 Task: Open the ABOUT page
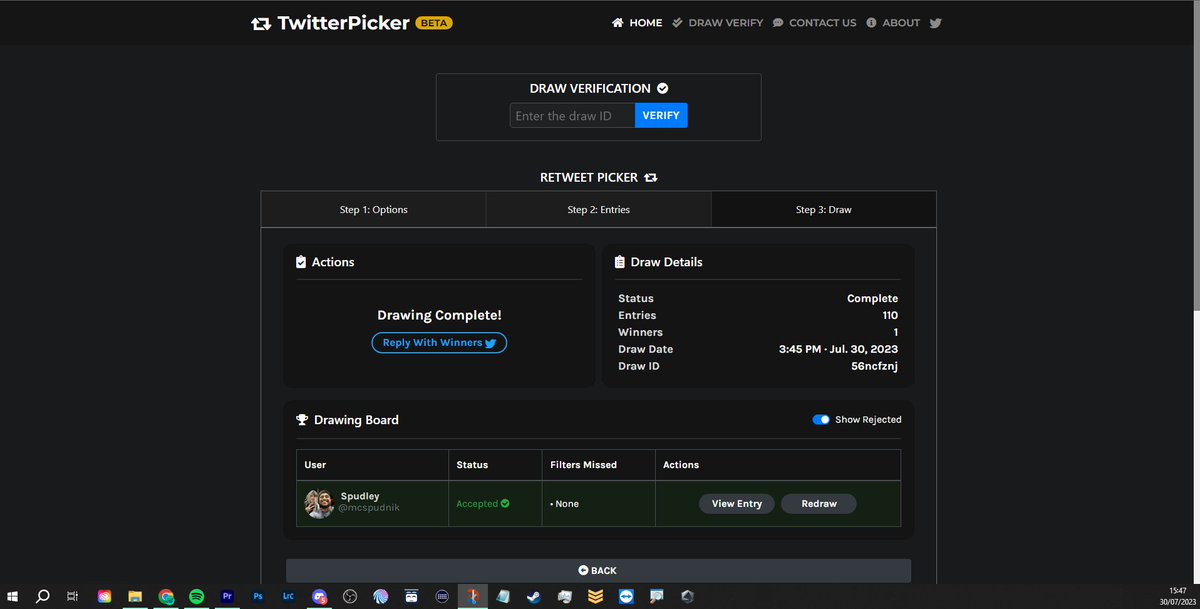(x=893, y=22)
